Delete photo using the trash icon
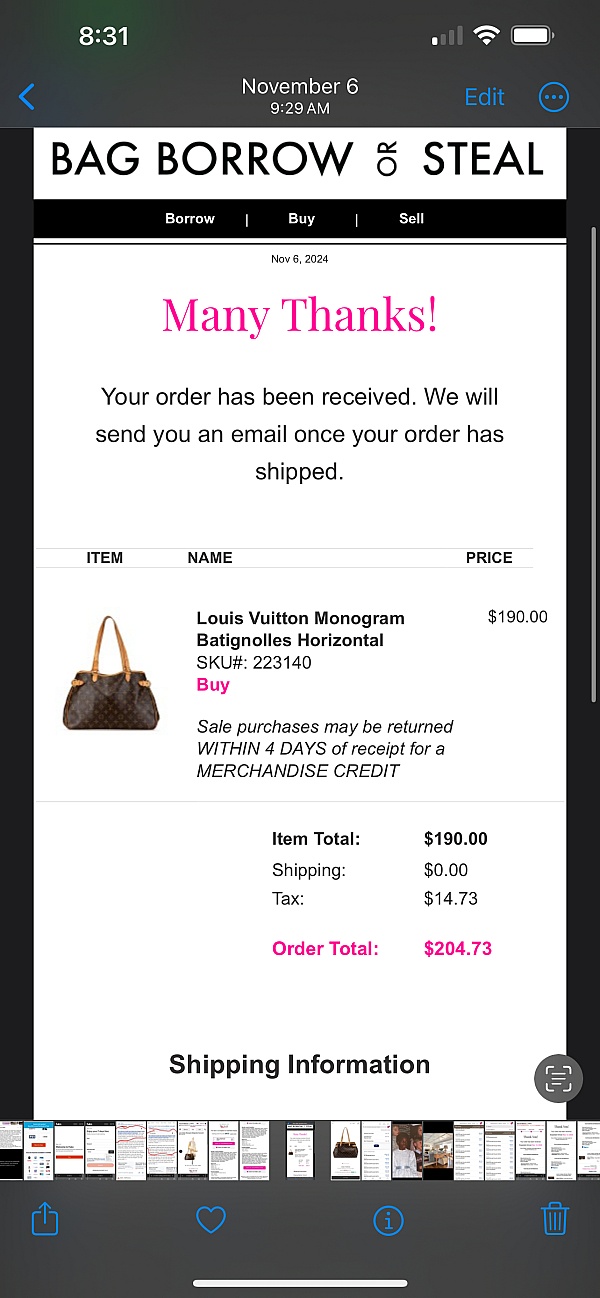The width and height of the screenshot is (600, 1298). (555, 1219)
